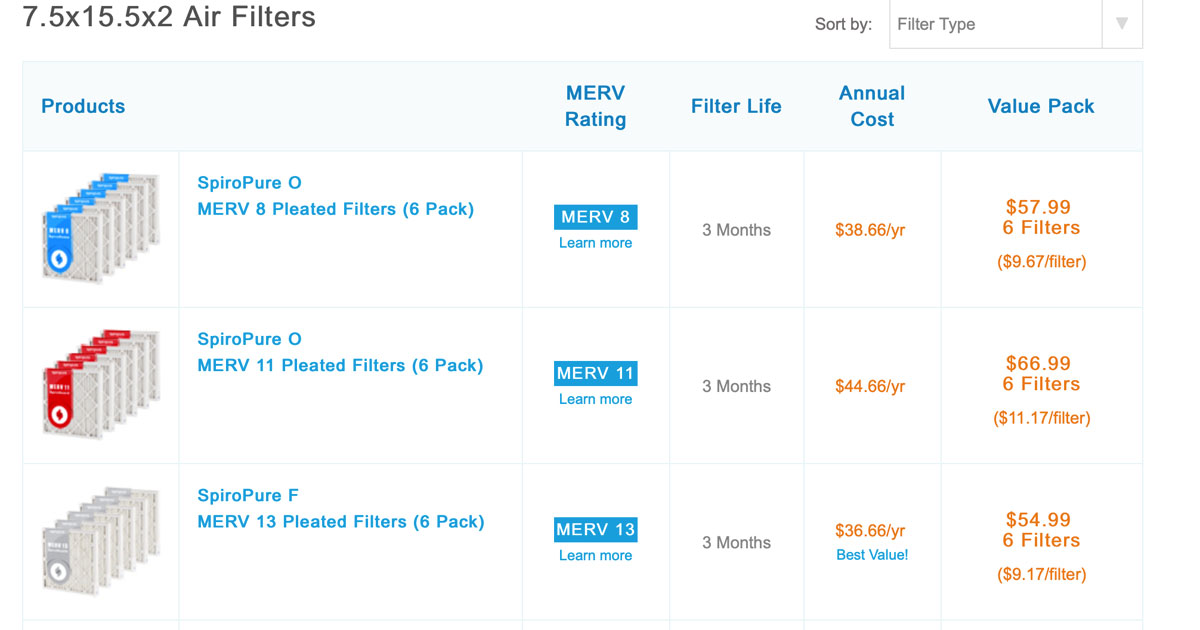Click the MERV Rating column header
Screen dimensions: 1200x630
595,106
